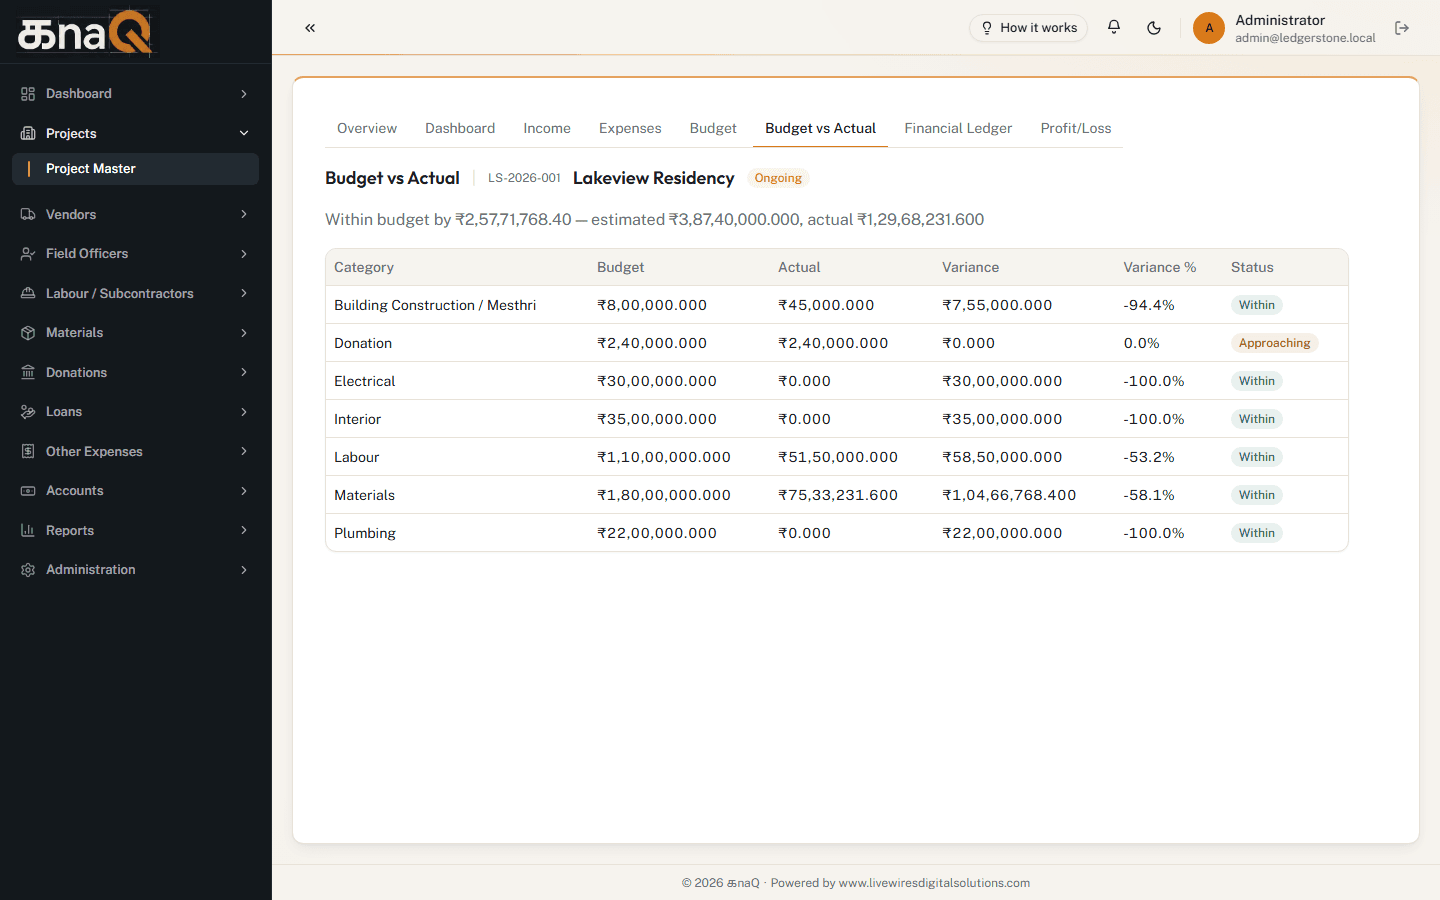The height and width of the screenshot is (900, 1440).
Task: Open the Profit/Loss tab
Action: coord(1076,128)
